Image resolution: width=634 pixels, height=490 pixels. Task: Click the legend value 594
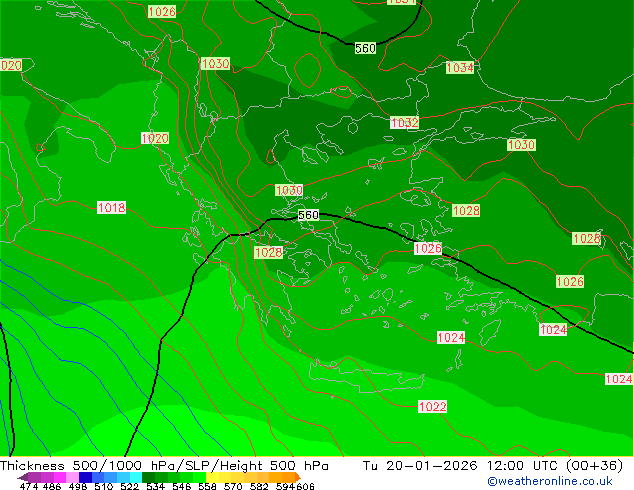285,486
